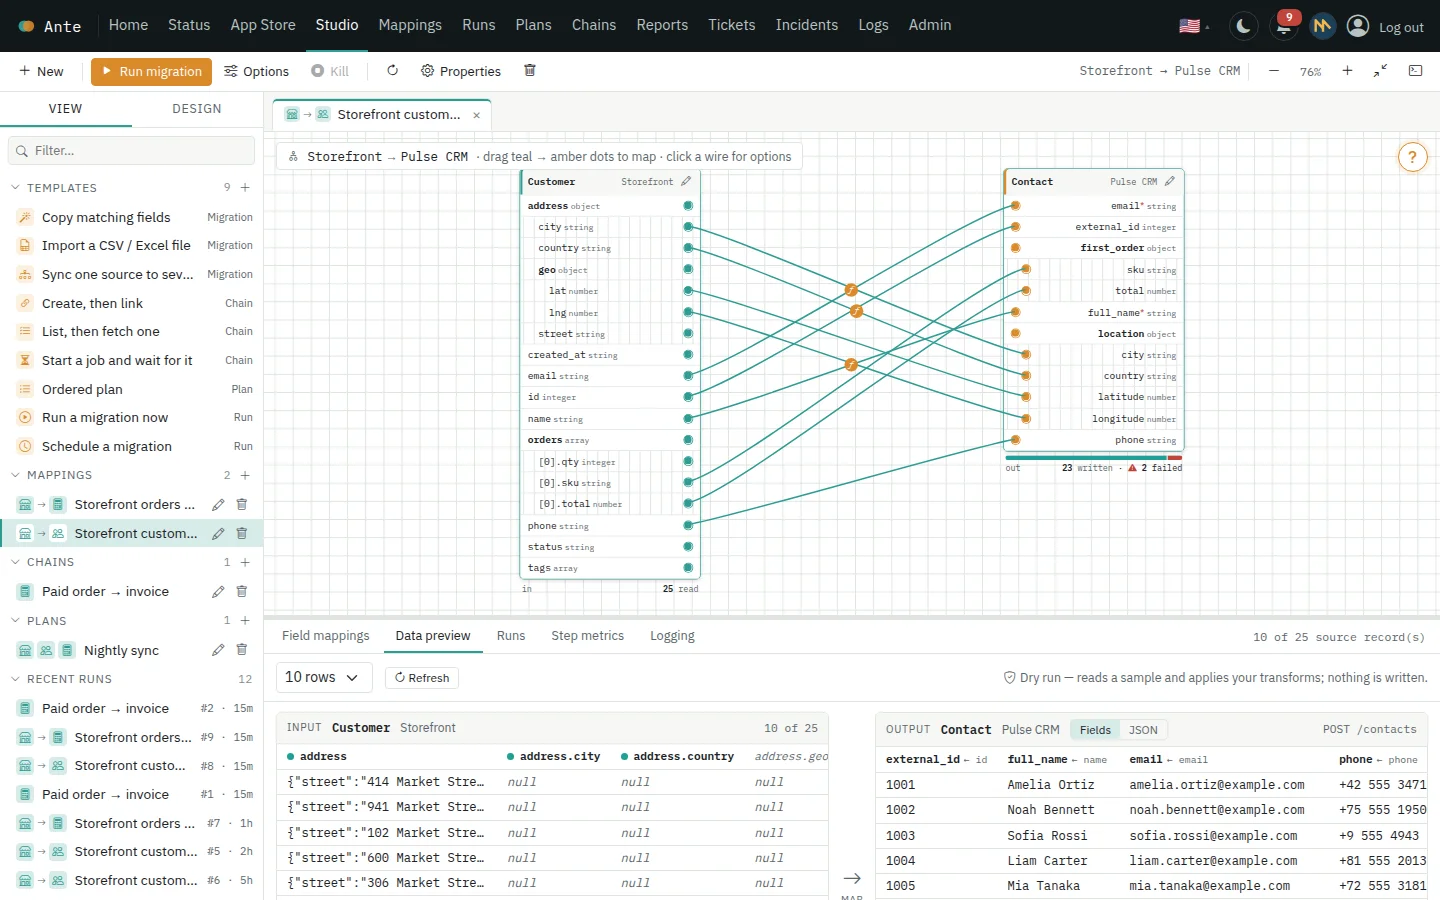
Task: Collapse the PLANS section
Action: coord(15,621)
